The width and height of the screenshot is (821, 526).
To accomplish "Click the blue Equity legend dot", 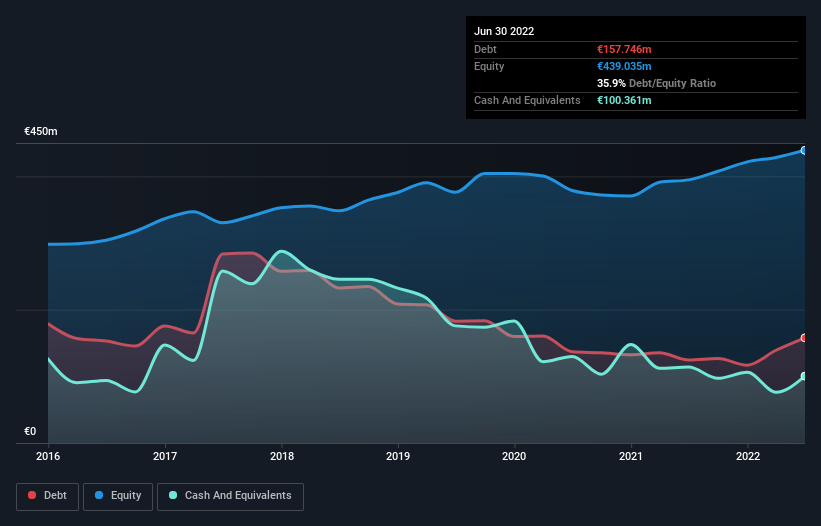I will 99,495.
